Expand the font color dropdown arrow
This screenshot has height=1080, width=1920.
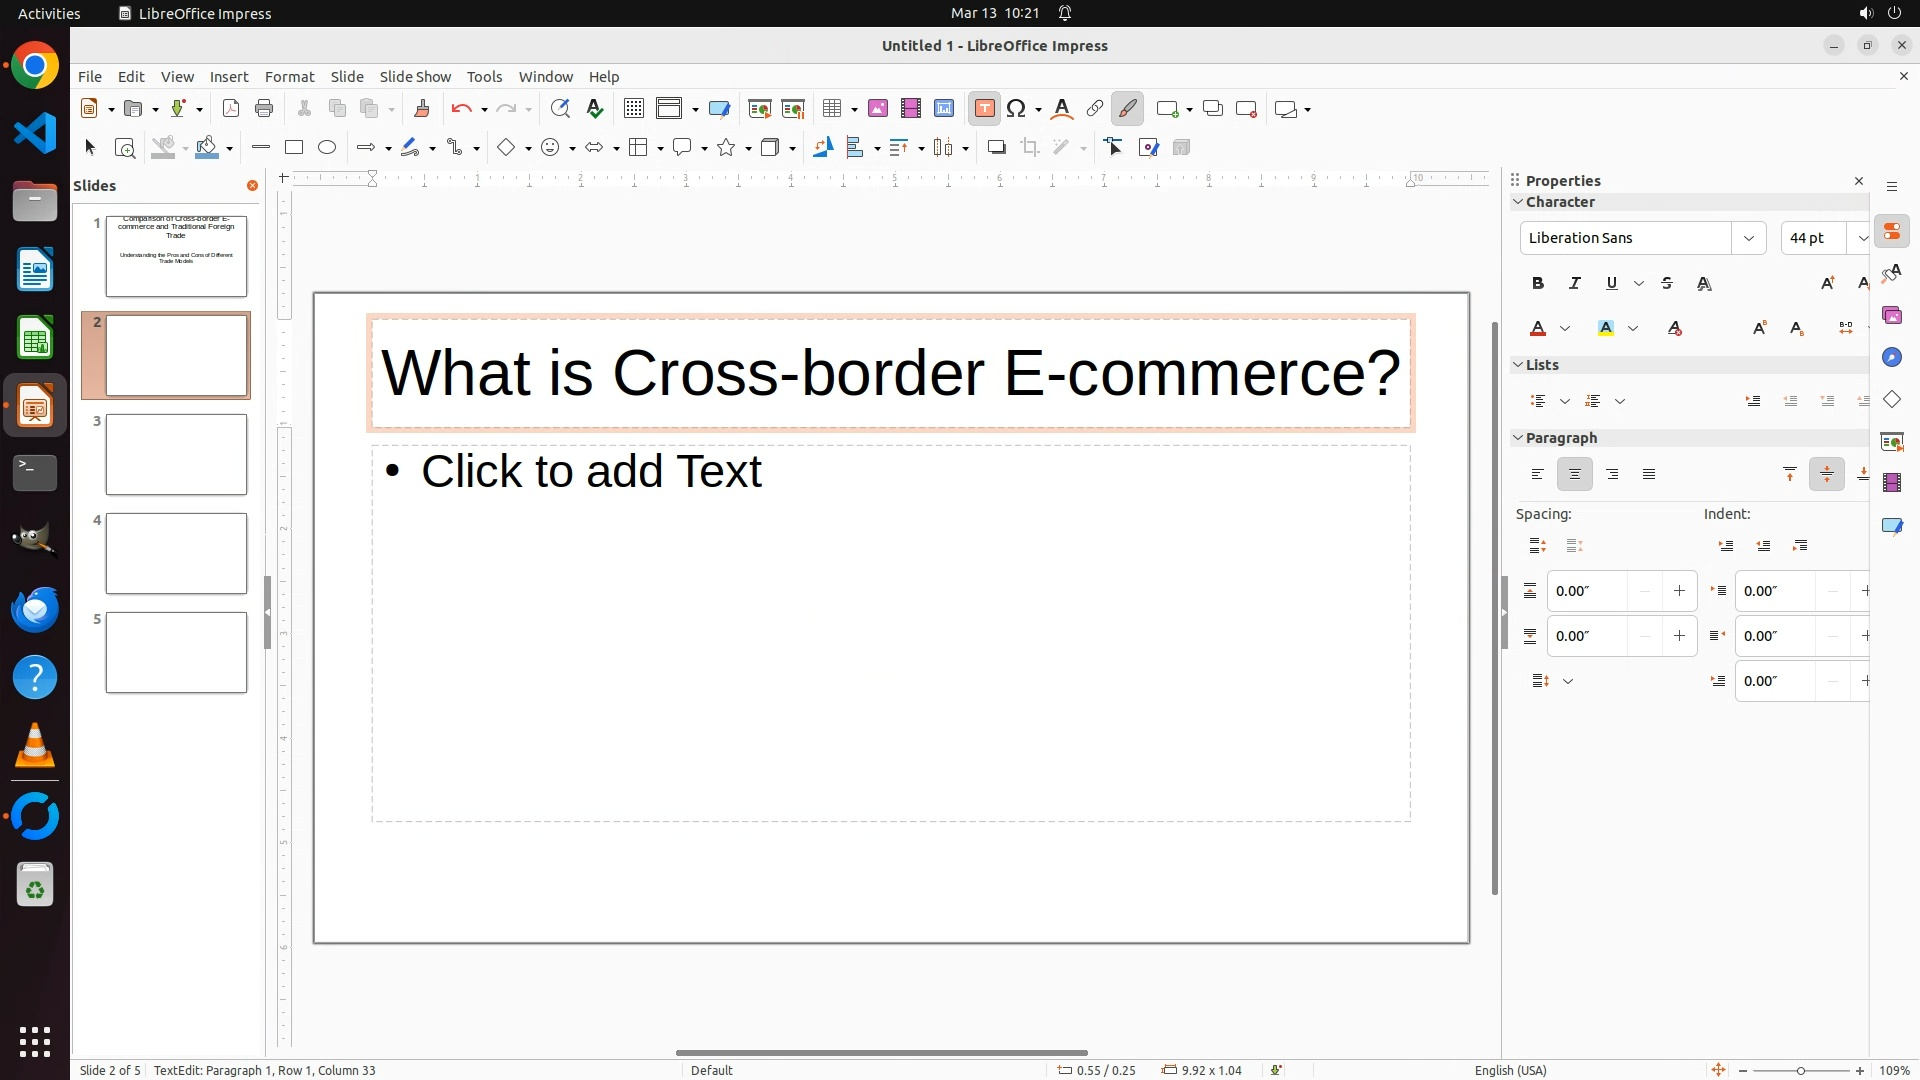coord(1565,329)
